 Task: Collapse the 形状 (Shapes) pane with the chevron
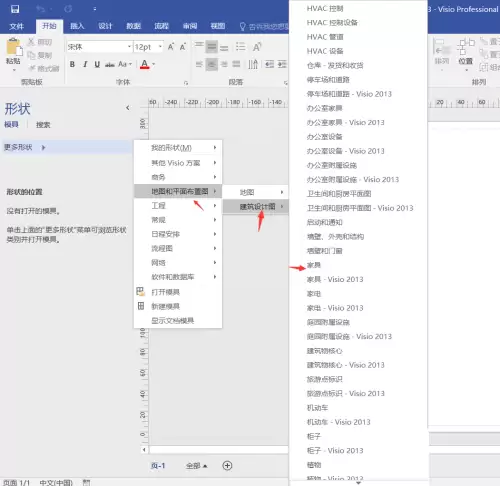[x=128, y=108]
